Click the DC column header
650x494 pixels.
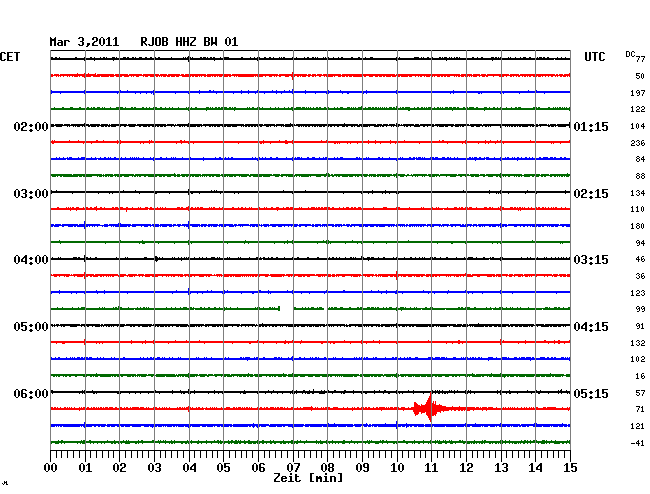(x=630, y=54)
